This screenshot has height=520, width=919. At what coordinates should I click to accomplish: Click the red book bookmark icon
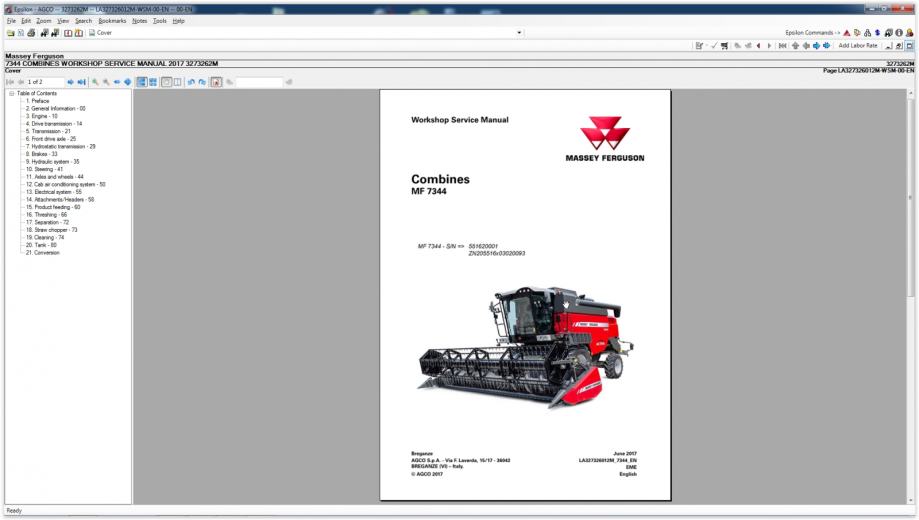click(x=68, y=33)
